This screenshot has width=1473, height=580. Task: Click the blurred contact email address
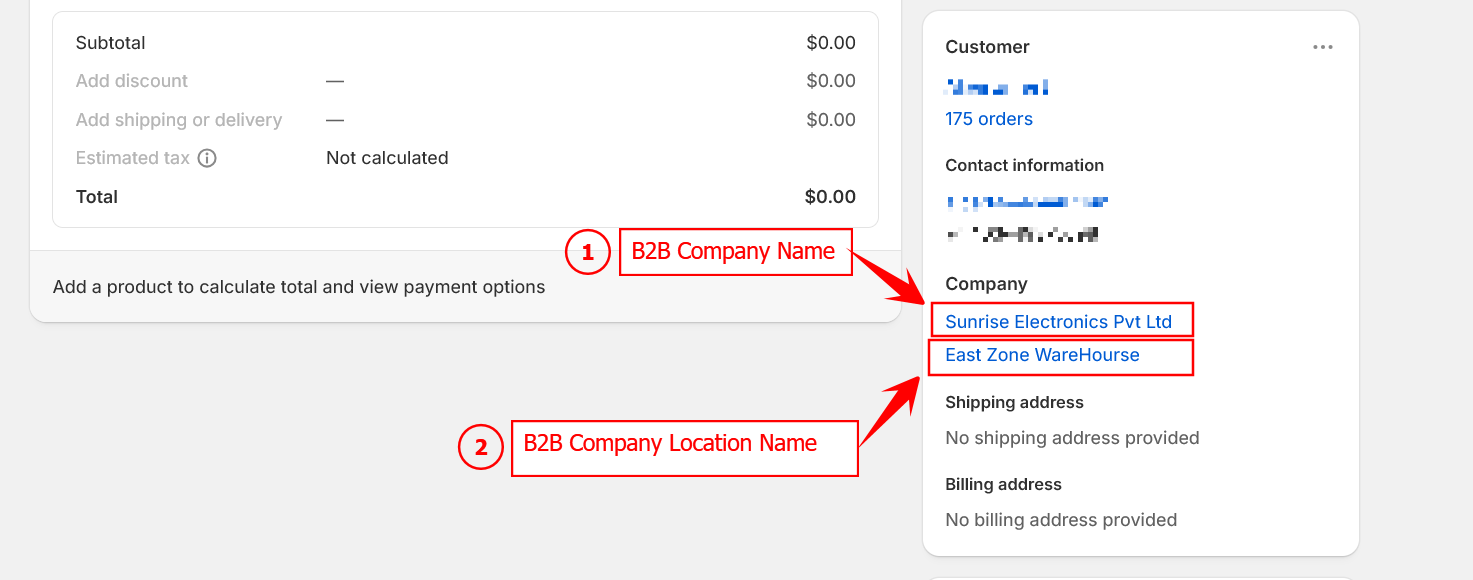[1027, 202]
